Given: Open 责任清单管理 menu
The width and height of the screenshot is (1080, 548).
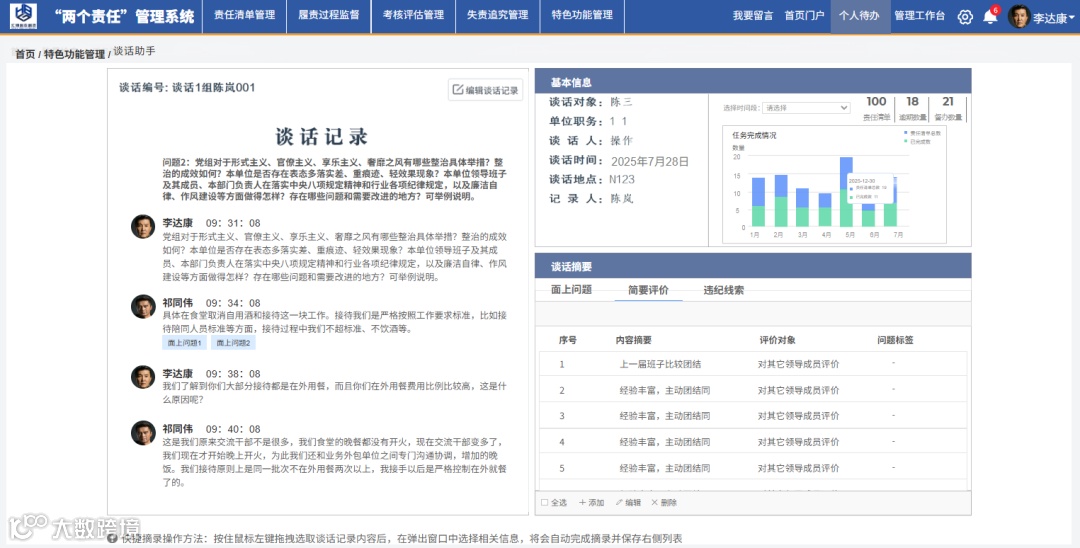Looking at the screenshot, I should [x=245, y=15].
